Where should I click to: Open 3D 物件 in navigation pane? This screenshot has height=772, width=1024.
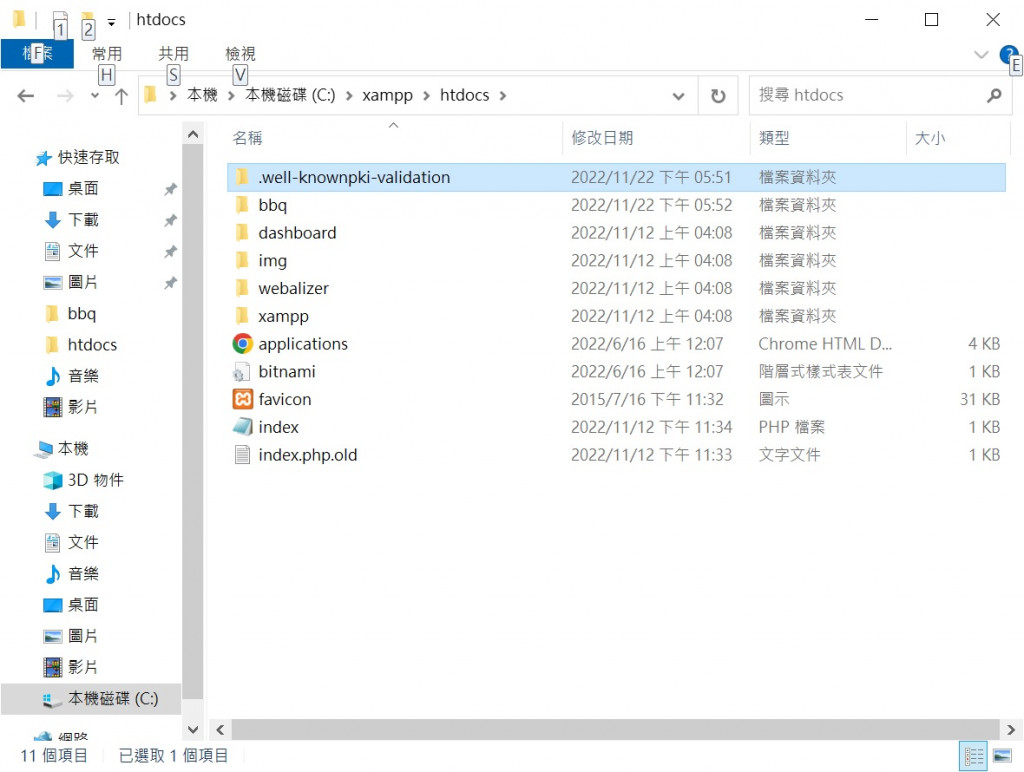click(x=95, y=480)
